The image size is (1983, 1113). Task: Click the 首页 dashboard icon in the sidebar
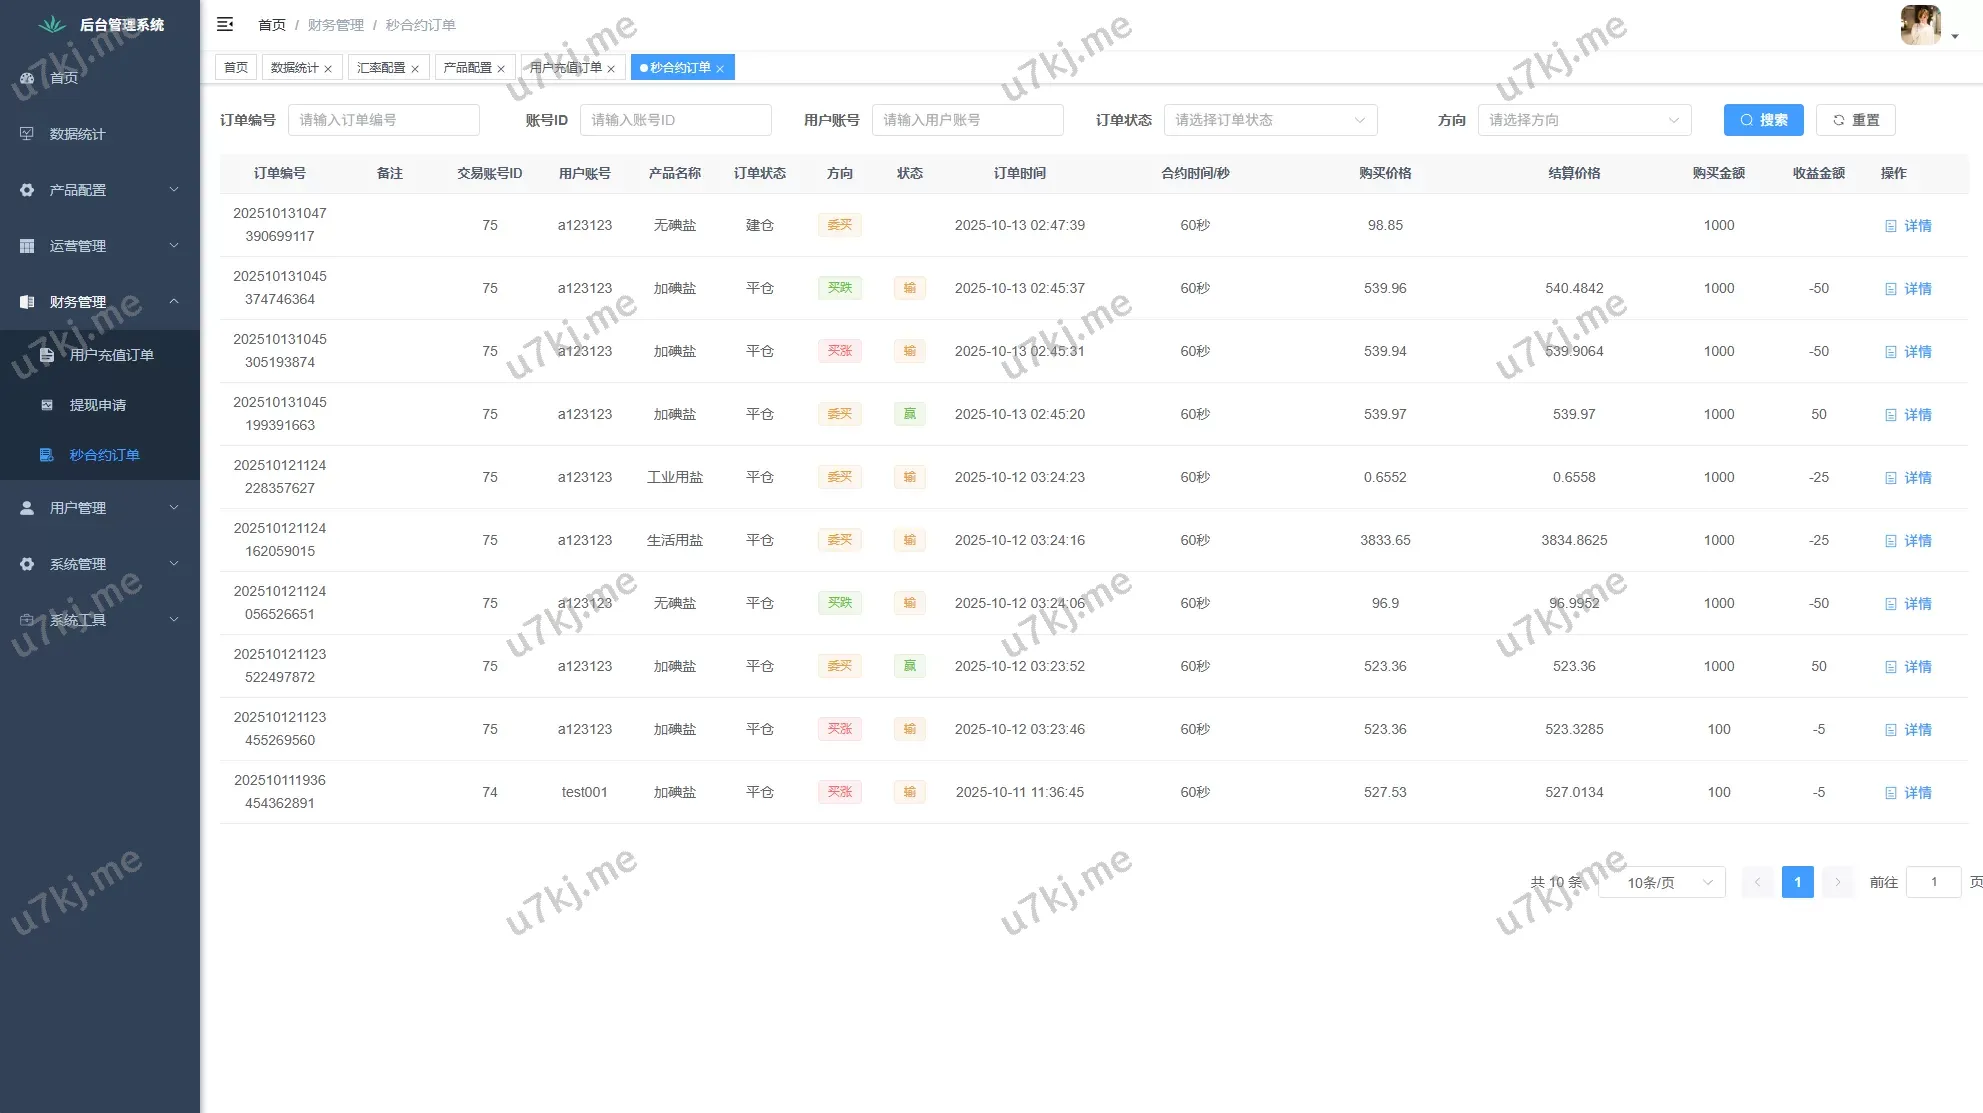pyautogui.click(x=27, y=78)
